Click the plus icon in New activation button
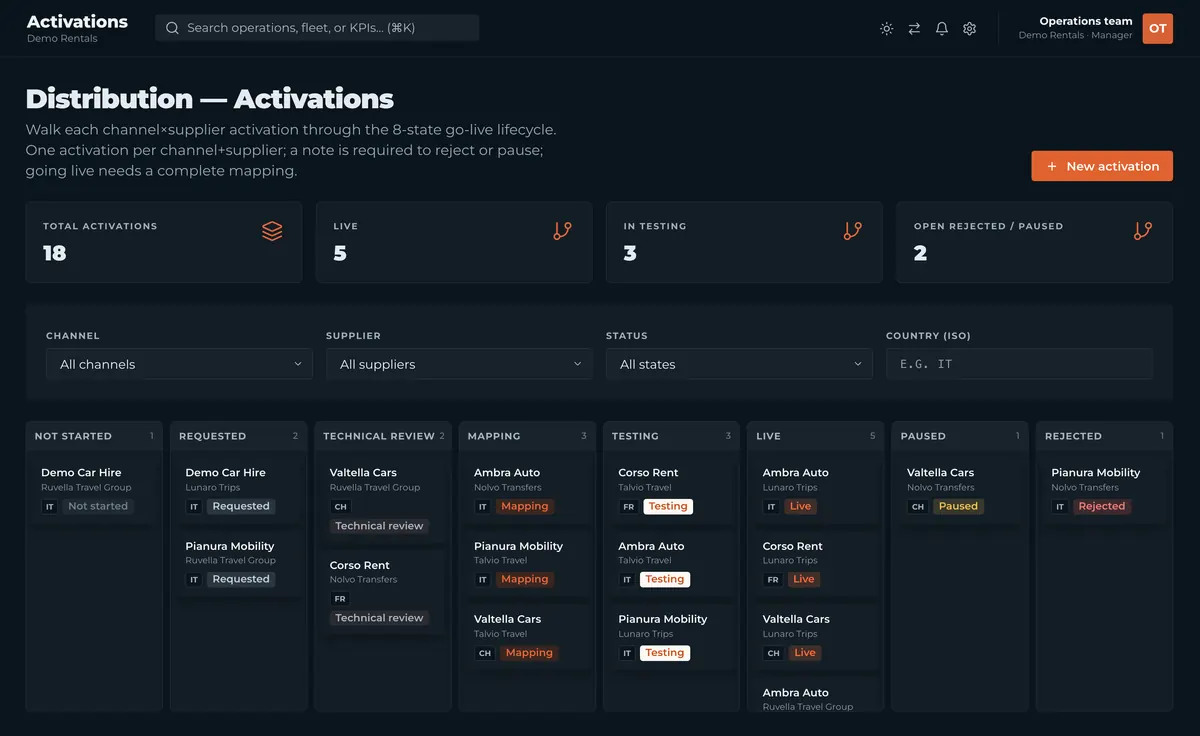 tap(1051, 166)
